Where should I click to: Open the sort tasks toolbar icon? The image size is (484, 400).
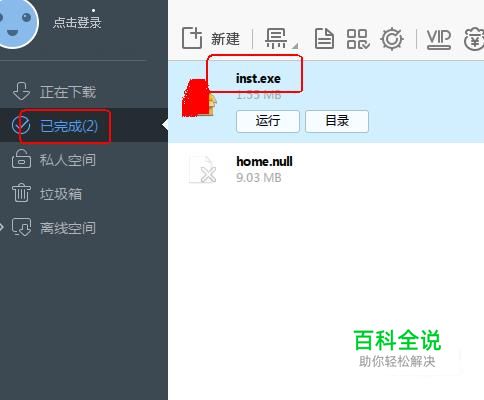(276, 38)
